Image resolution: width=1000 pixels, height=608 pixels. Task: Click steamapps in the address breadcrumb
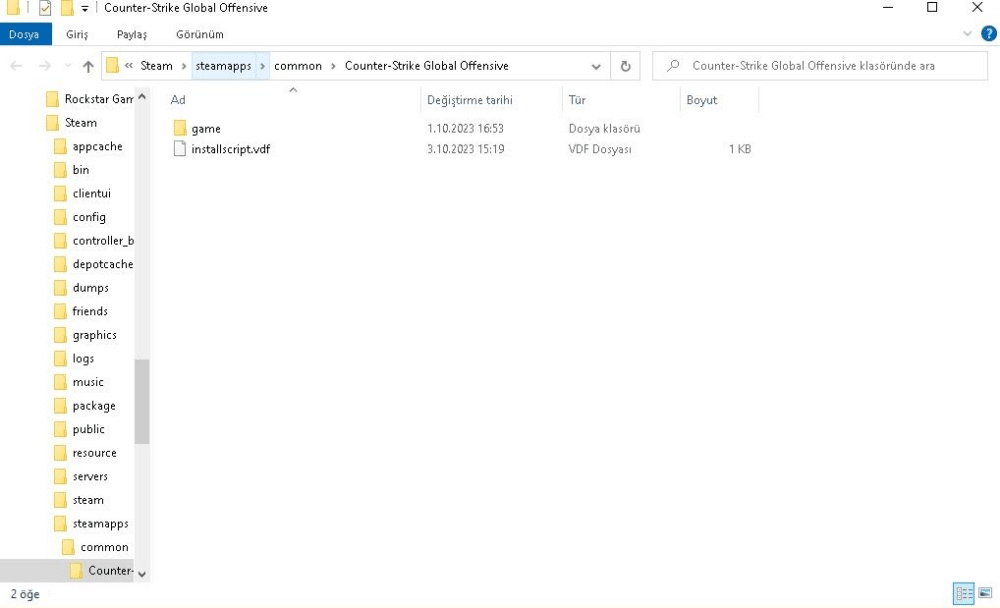click(x=223, y=66)
